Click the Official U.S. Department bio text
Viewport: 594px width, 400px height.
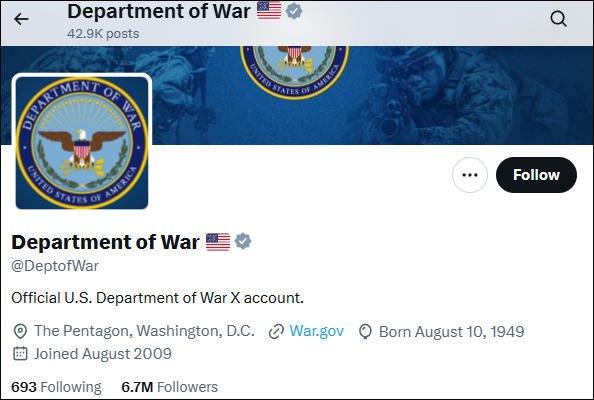click(x=158, y=298)
